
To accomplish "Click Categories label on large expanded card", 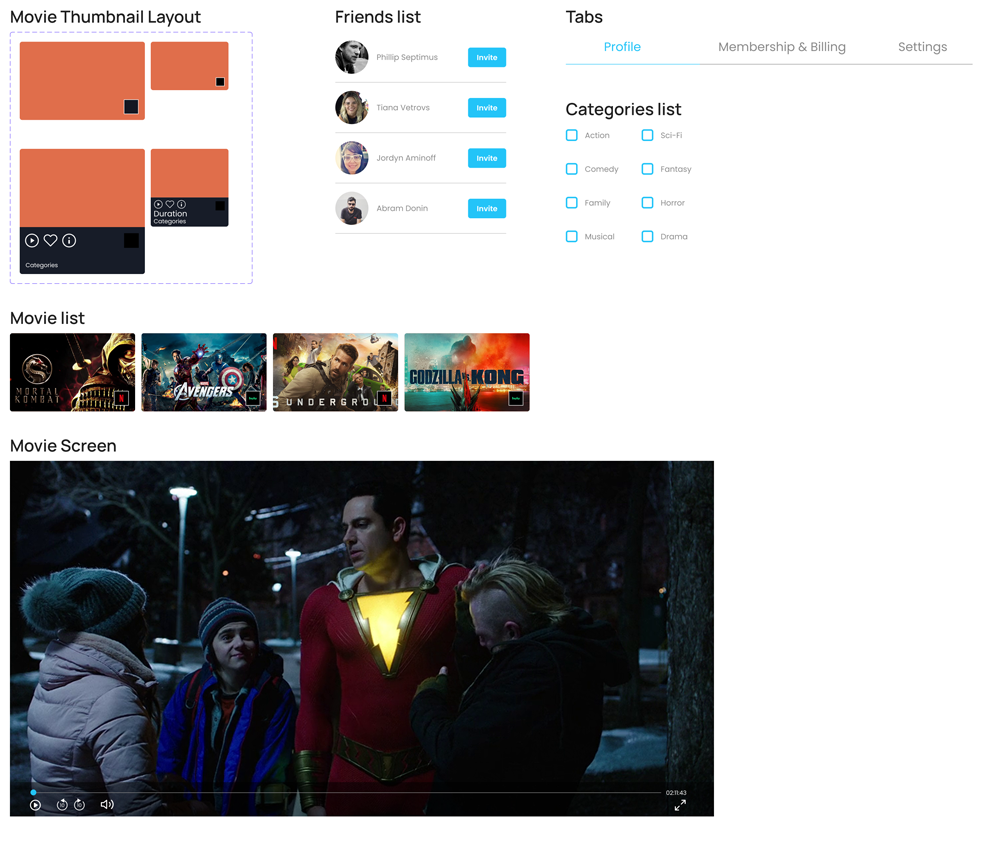I will [41, 265].
